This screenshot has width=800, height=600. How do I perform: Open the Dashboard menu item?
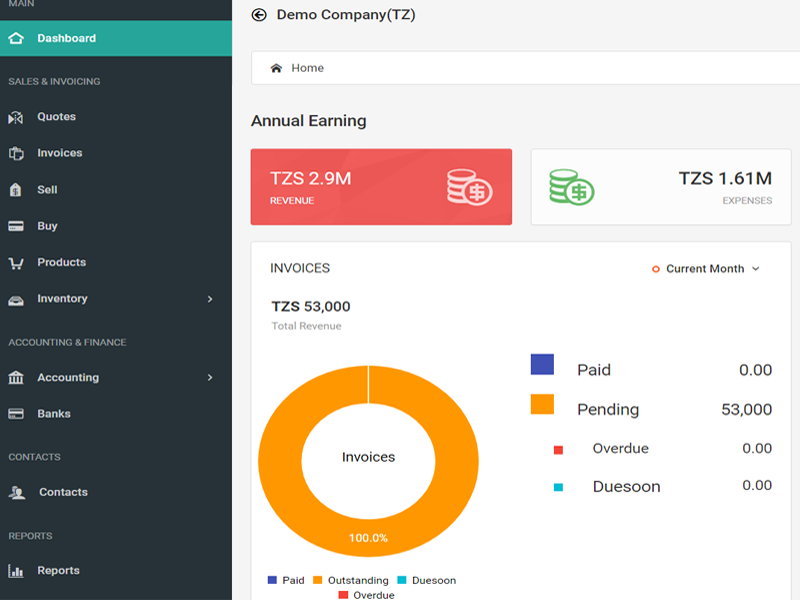(66, 38)
